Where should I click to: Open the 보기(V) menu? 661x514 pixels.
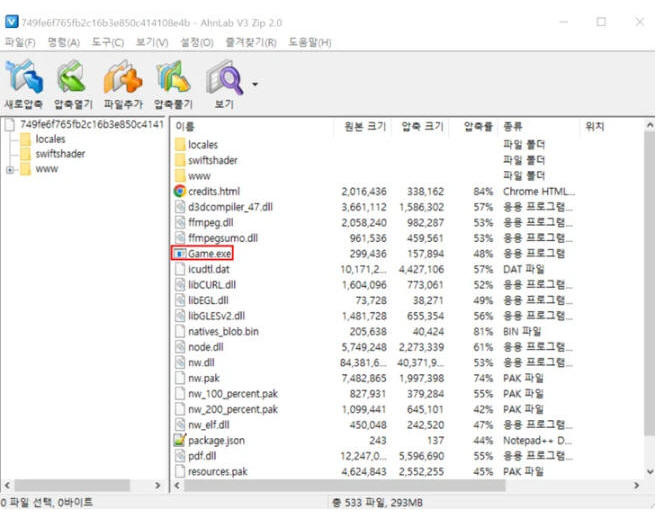(152, 42)
